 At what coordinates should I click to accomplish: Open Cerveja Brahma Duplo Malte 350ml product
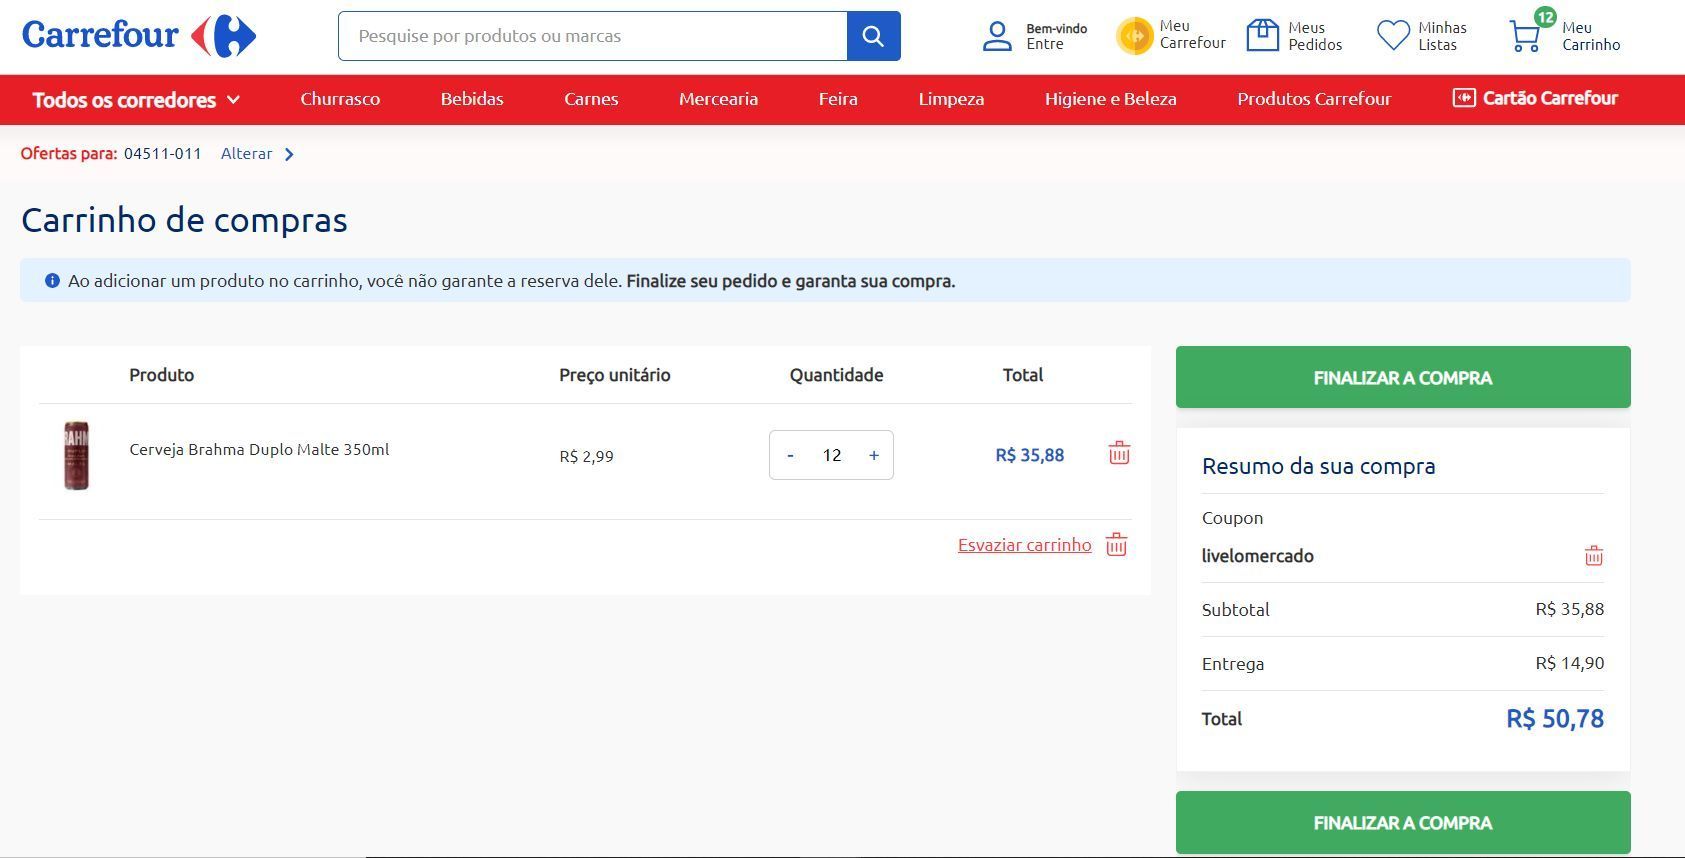click(259, 450)
